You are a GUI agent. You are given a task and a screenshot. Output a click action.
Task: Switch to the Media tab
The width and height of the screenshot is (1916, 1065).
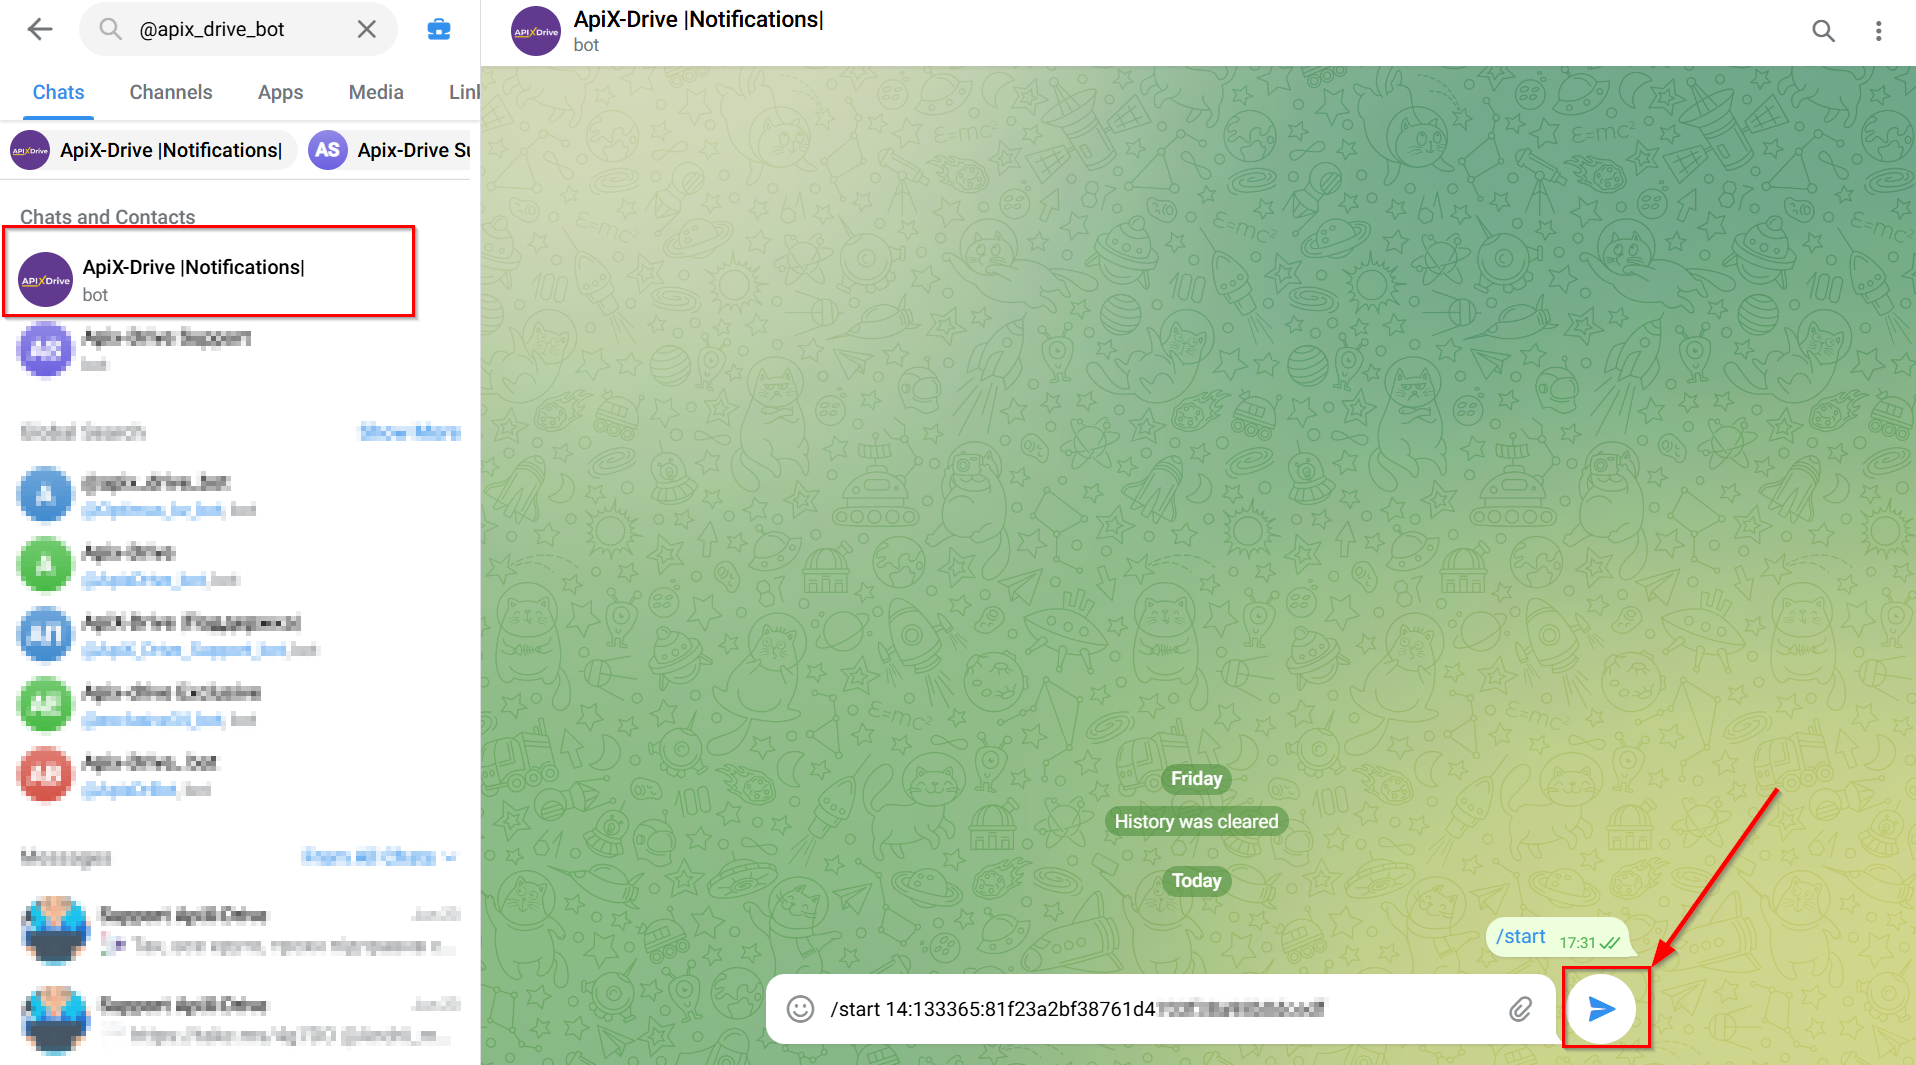pos(376,92)
